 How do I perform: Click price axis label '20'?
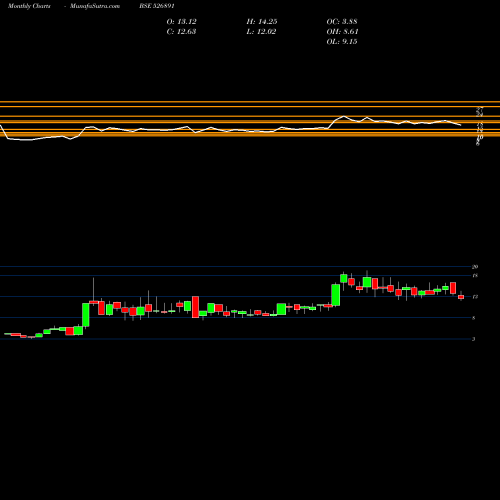point(475,267)
